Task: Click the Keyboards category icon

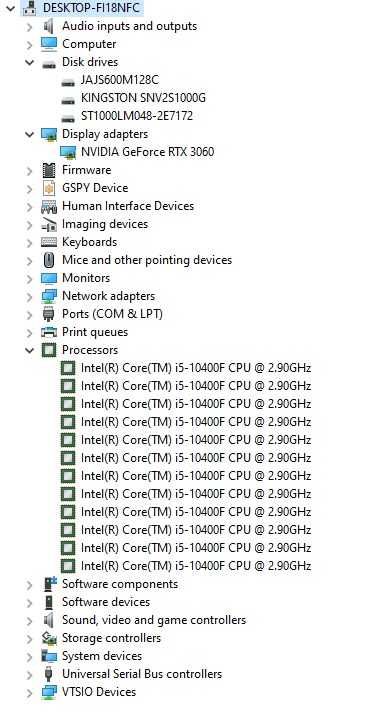Action: (x=49, y=242)
